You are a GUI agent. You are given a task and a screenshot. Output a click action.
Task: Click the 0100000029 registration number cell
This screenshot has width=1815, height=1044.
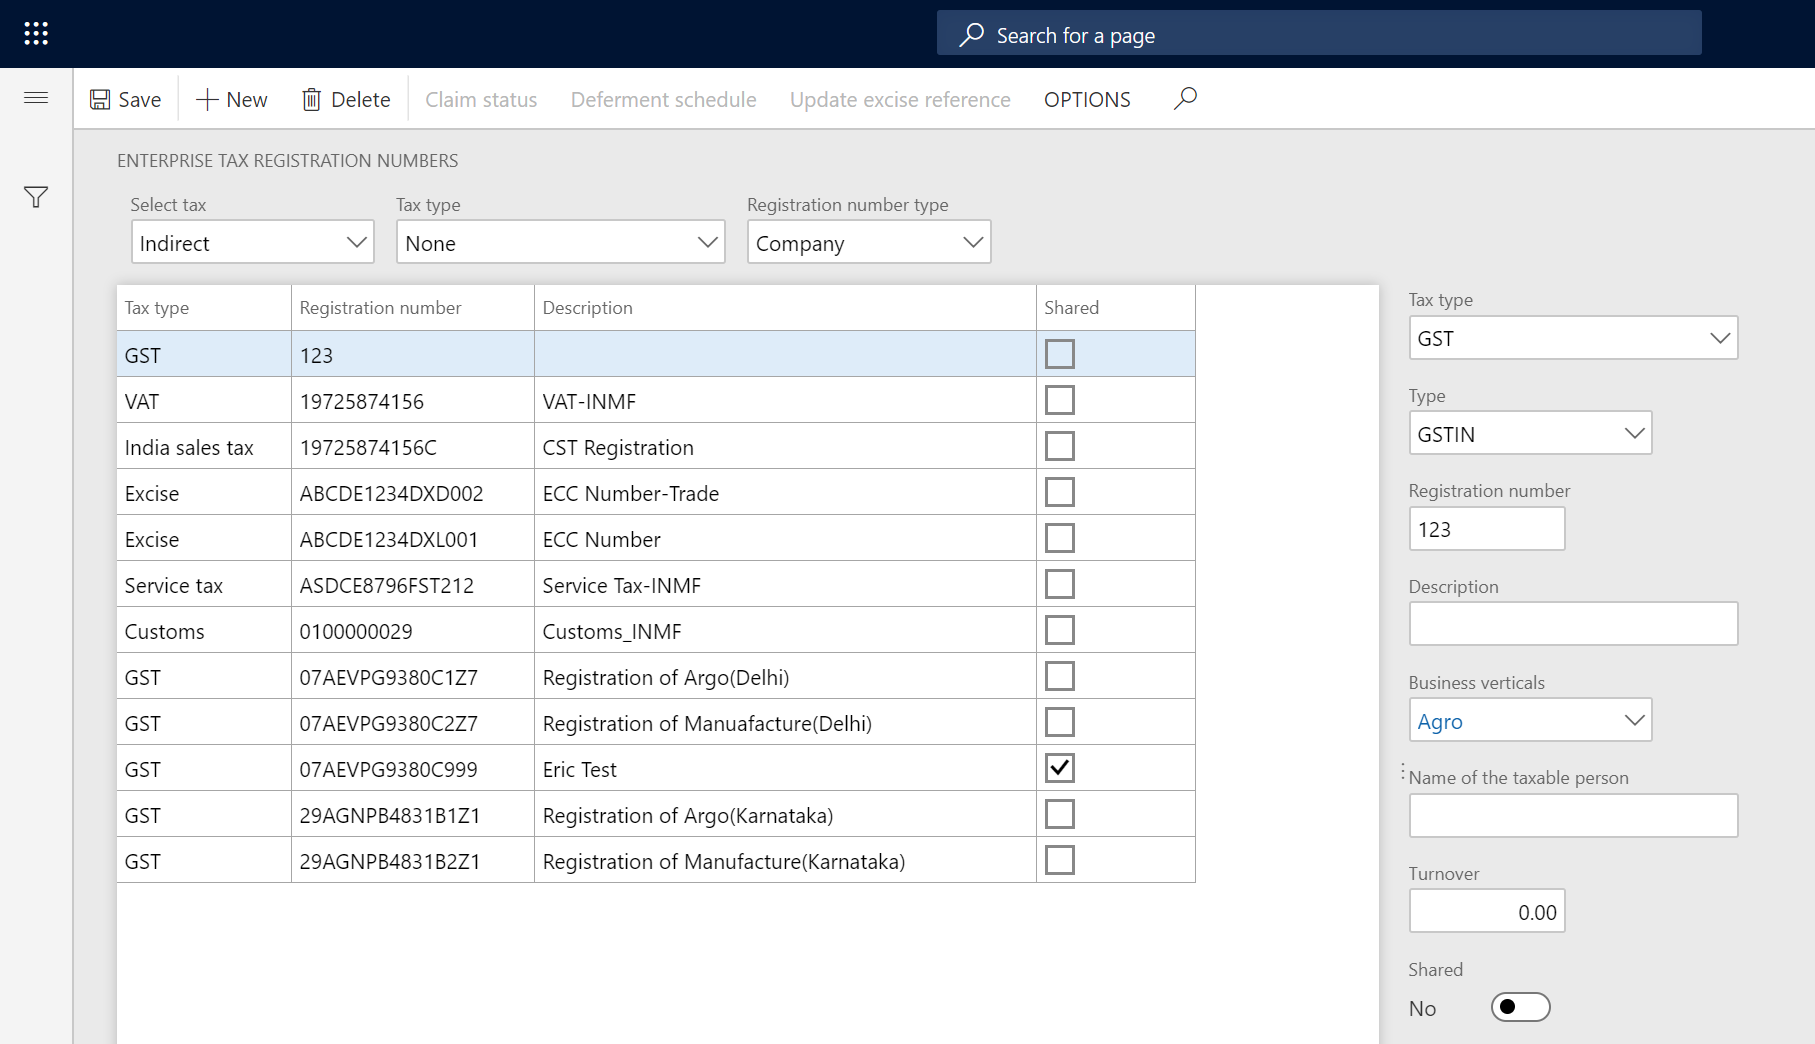click(413, 631)
